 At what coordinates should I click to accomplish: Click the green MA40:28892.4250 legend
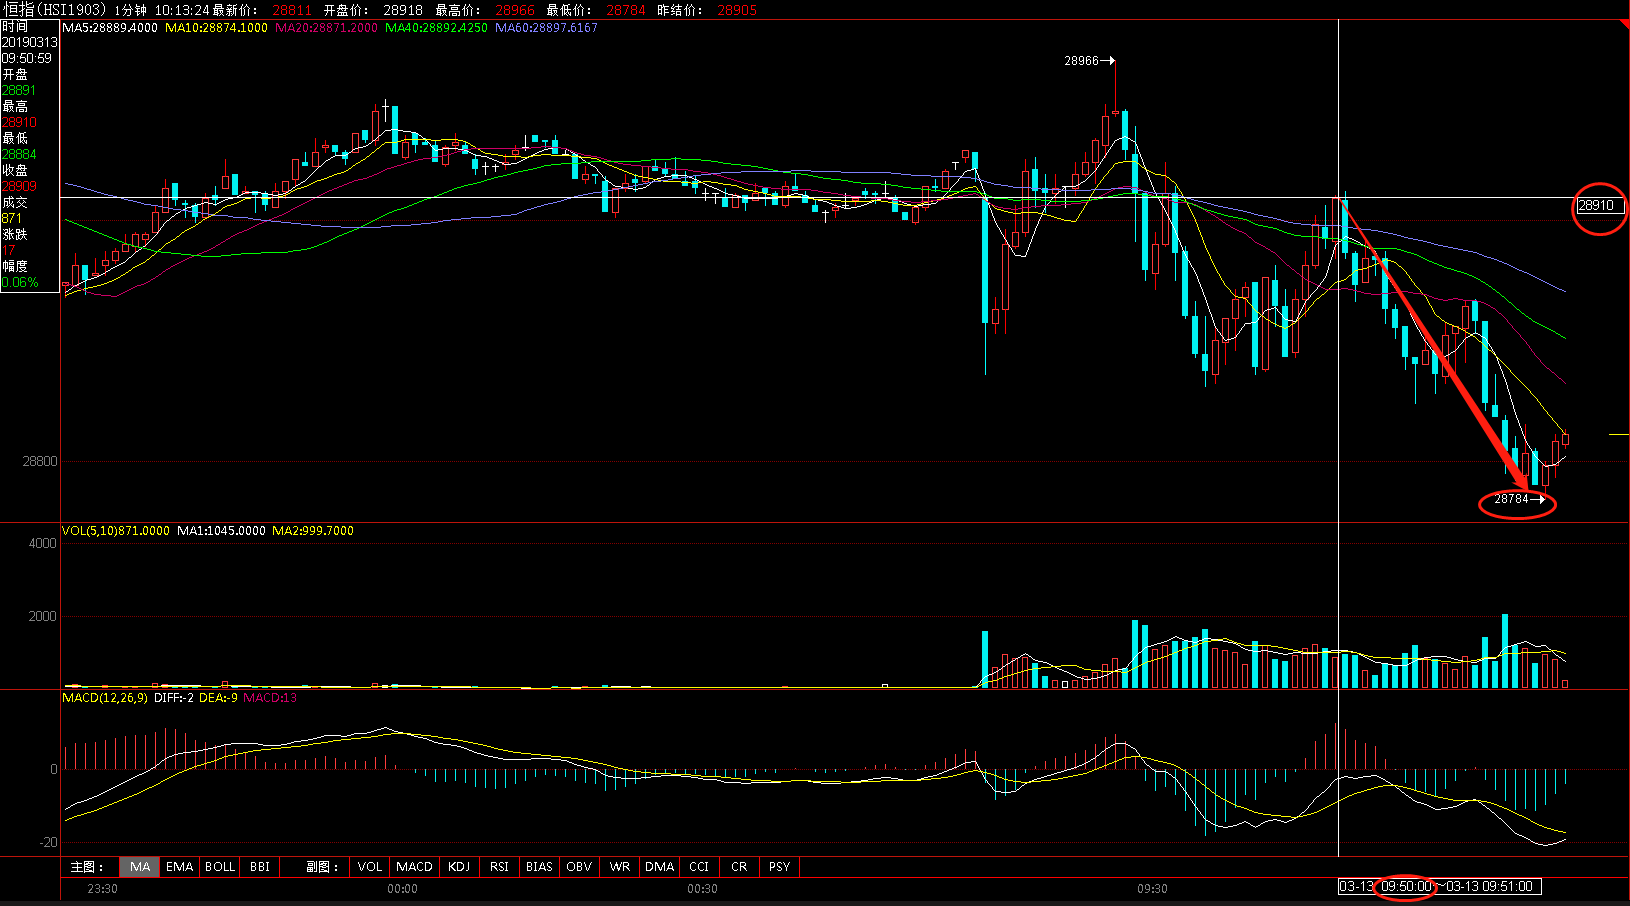[436, 28]
